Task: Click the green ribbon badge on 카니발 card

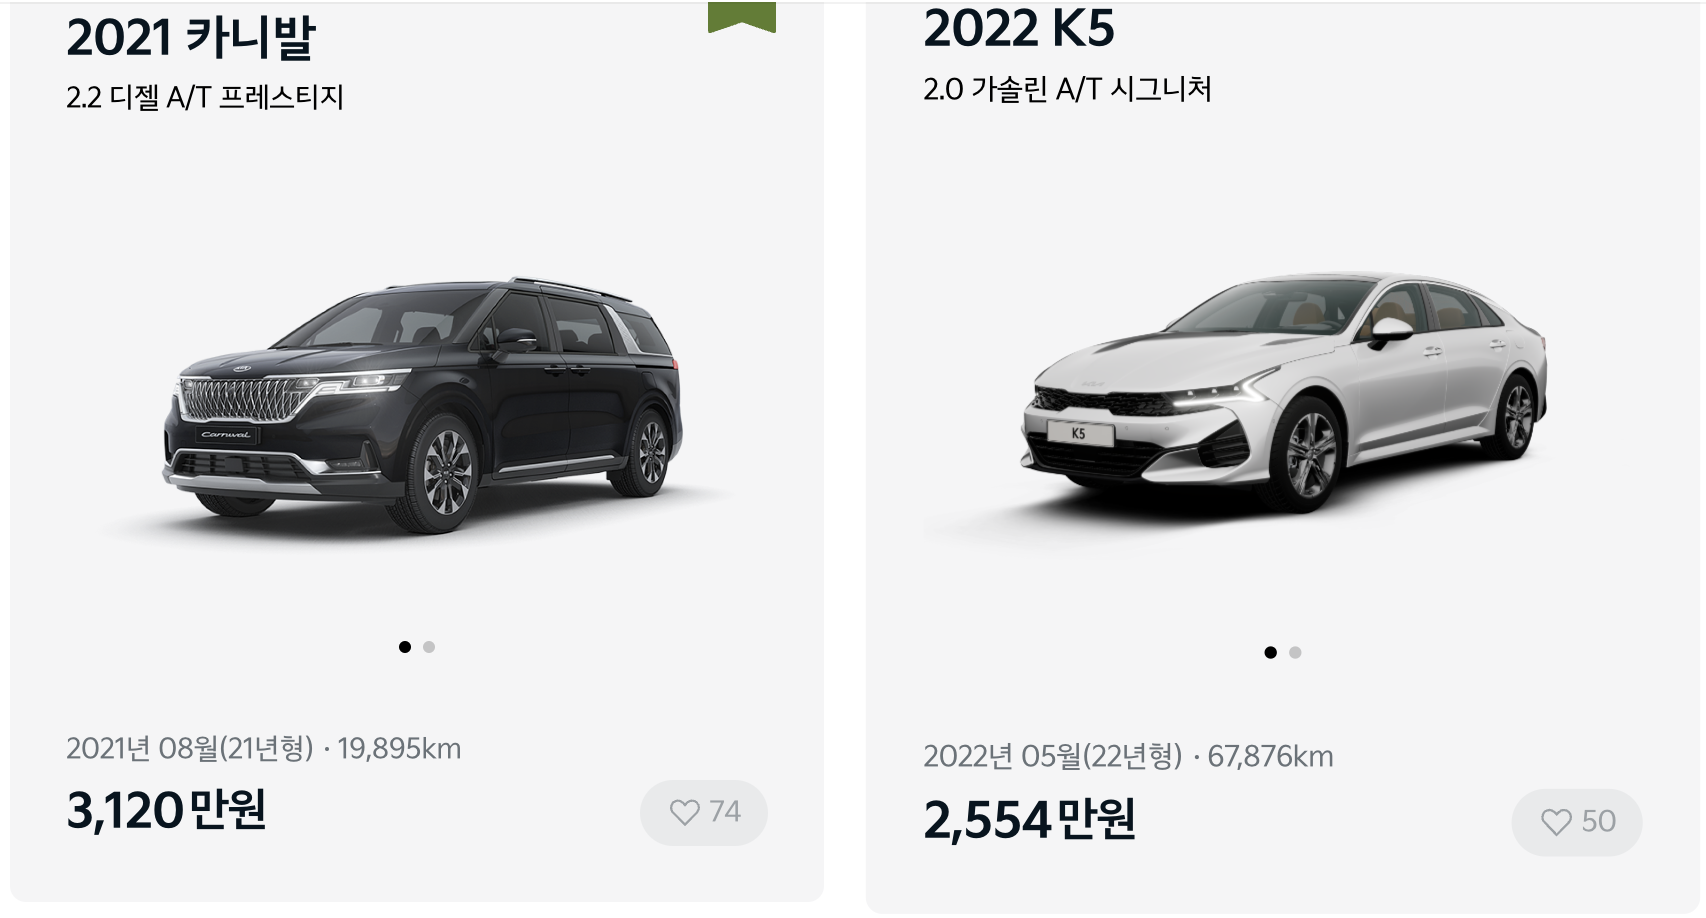Action: coord(742,17)
